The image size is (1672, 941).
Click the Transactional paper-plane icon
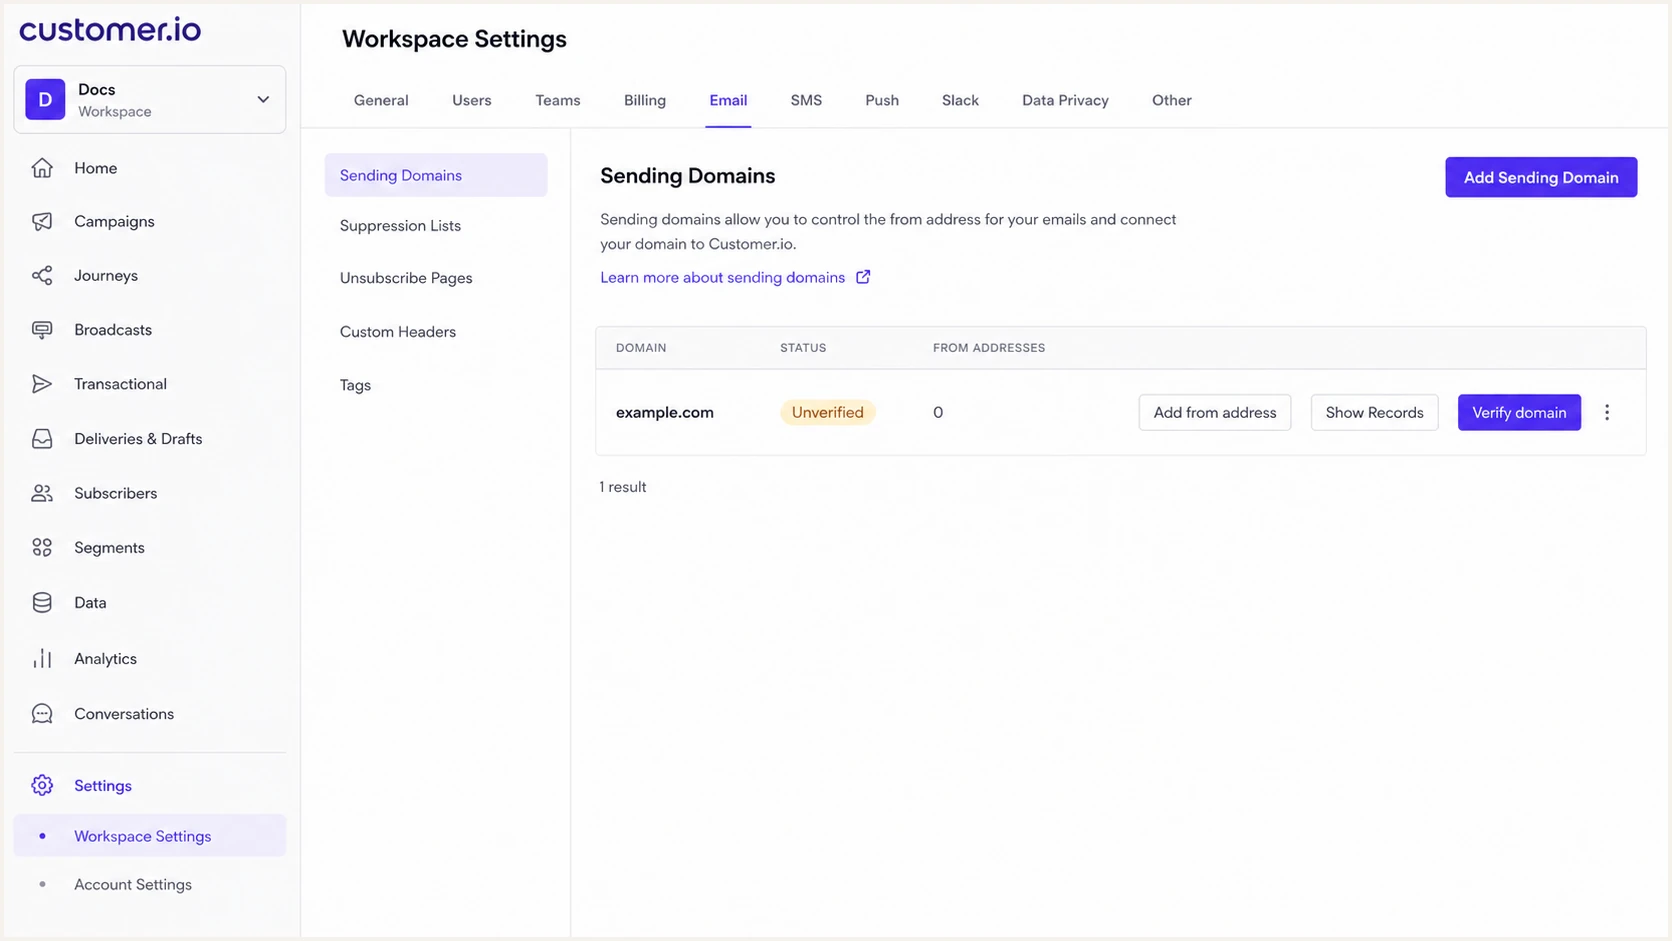click(42, 384)
